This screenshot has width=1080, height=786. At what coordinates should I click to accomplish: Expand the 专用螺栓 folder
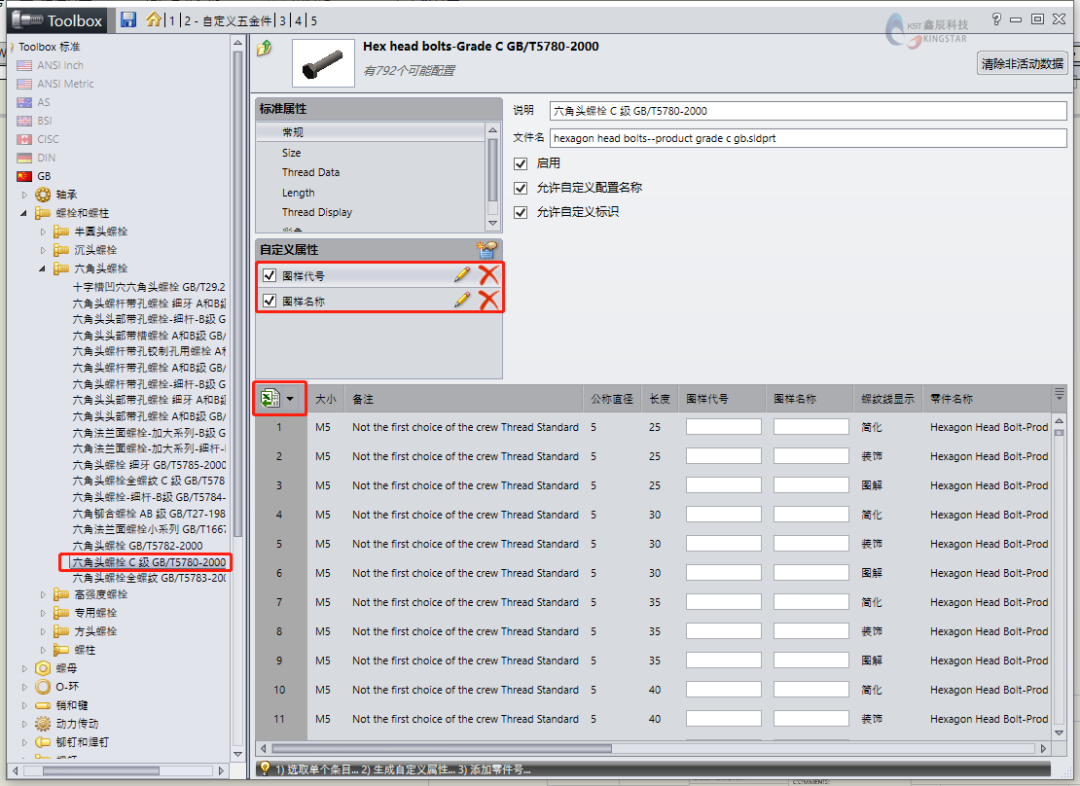coord(43,613)
